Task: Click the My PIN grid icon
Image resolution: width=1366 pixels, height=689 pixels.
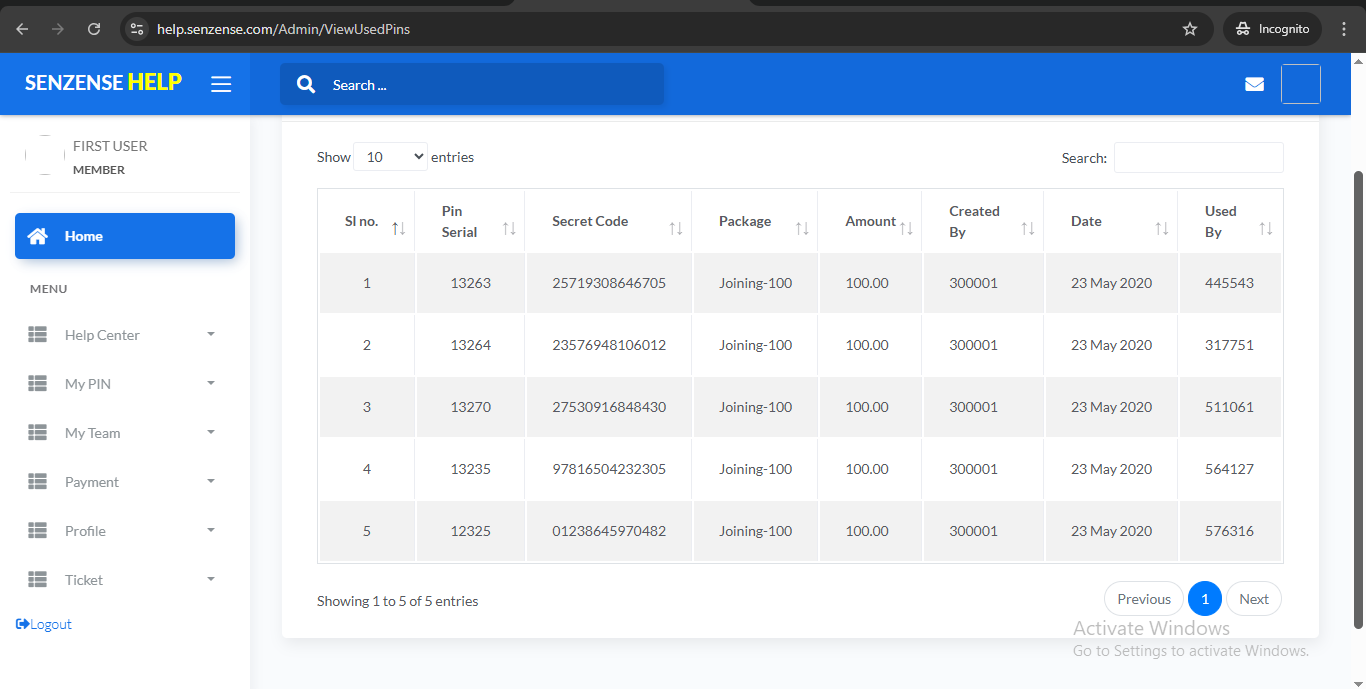Action: tap(38, 384)
